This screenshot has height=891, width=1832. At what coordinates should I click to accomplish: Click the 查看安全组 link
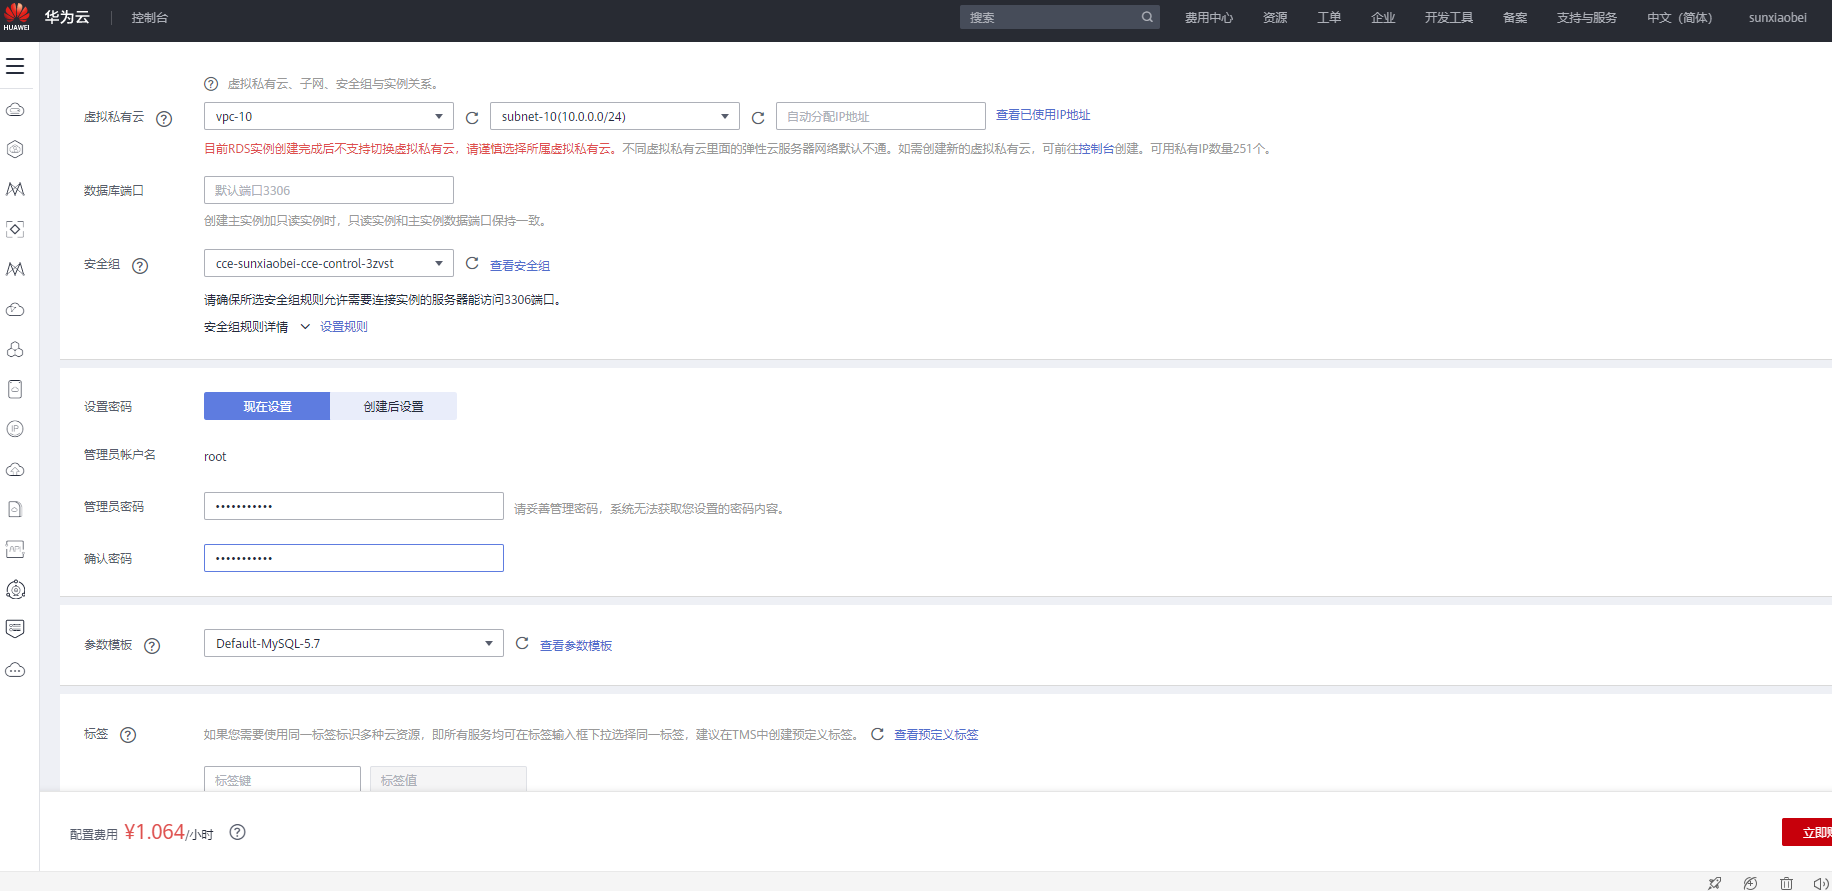520,266
